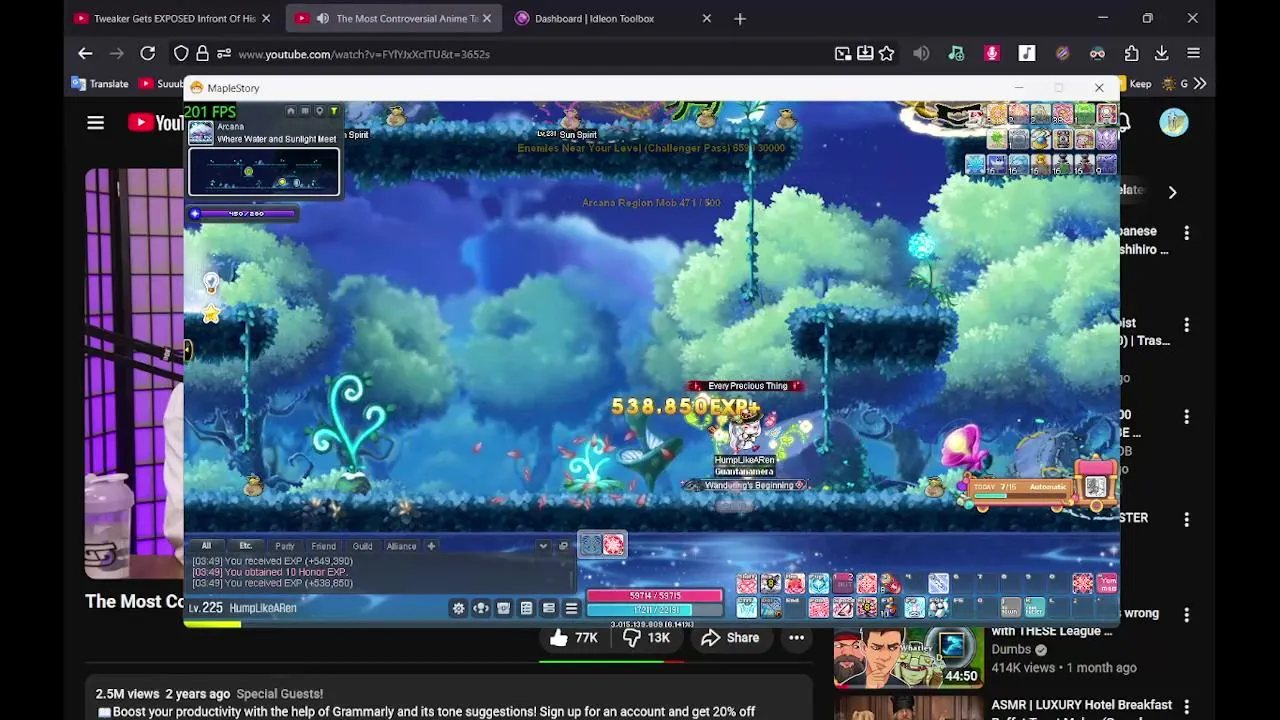Image resolution: width=1280 pixels, height=720 pixels.
Task: Click the picture-in-picture icon in the address bar
Action: tap(843, 53)
